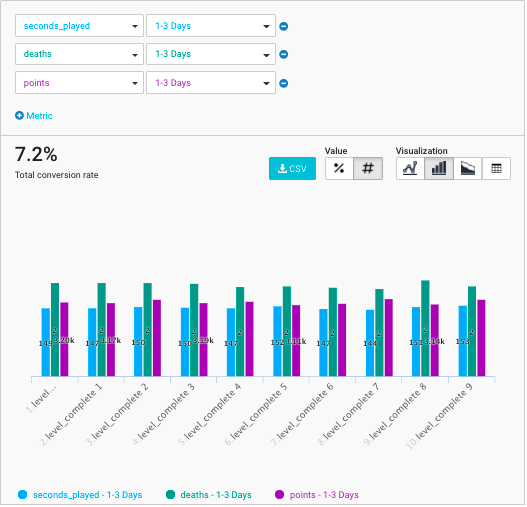Show values as percentages
527x507 pixels.
tap(340, 169)
